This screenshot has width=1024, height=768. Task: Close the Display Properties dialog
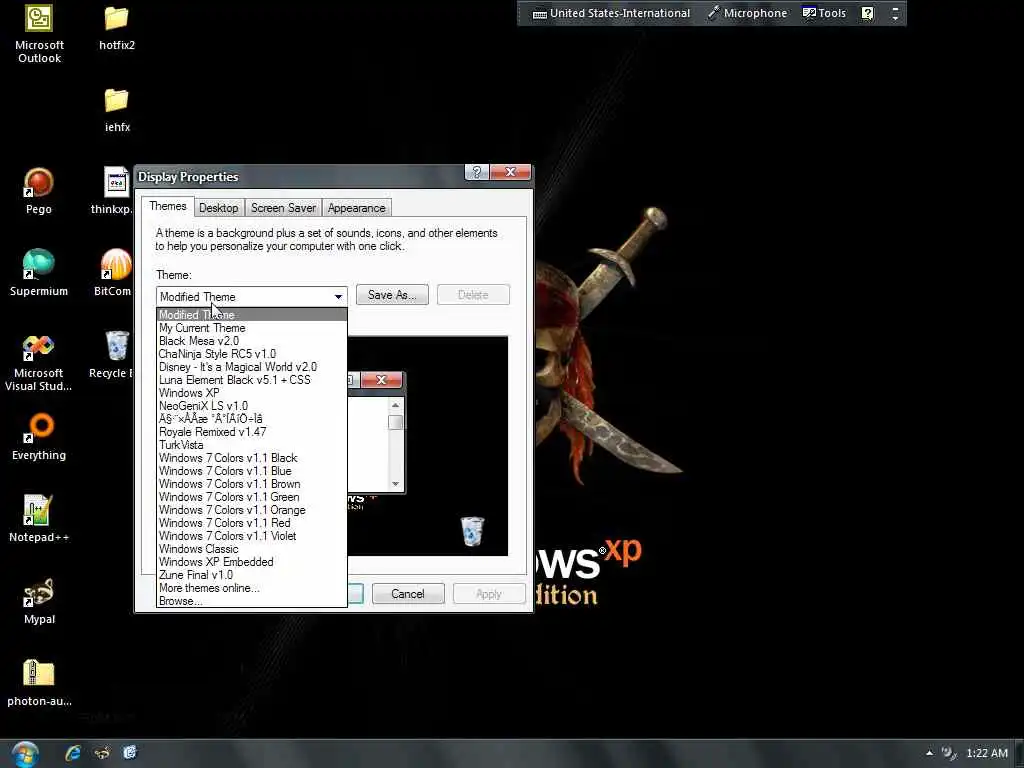511,172
